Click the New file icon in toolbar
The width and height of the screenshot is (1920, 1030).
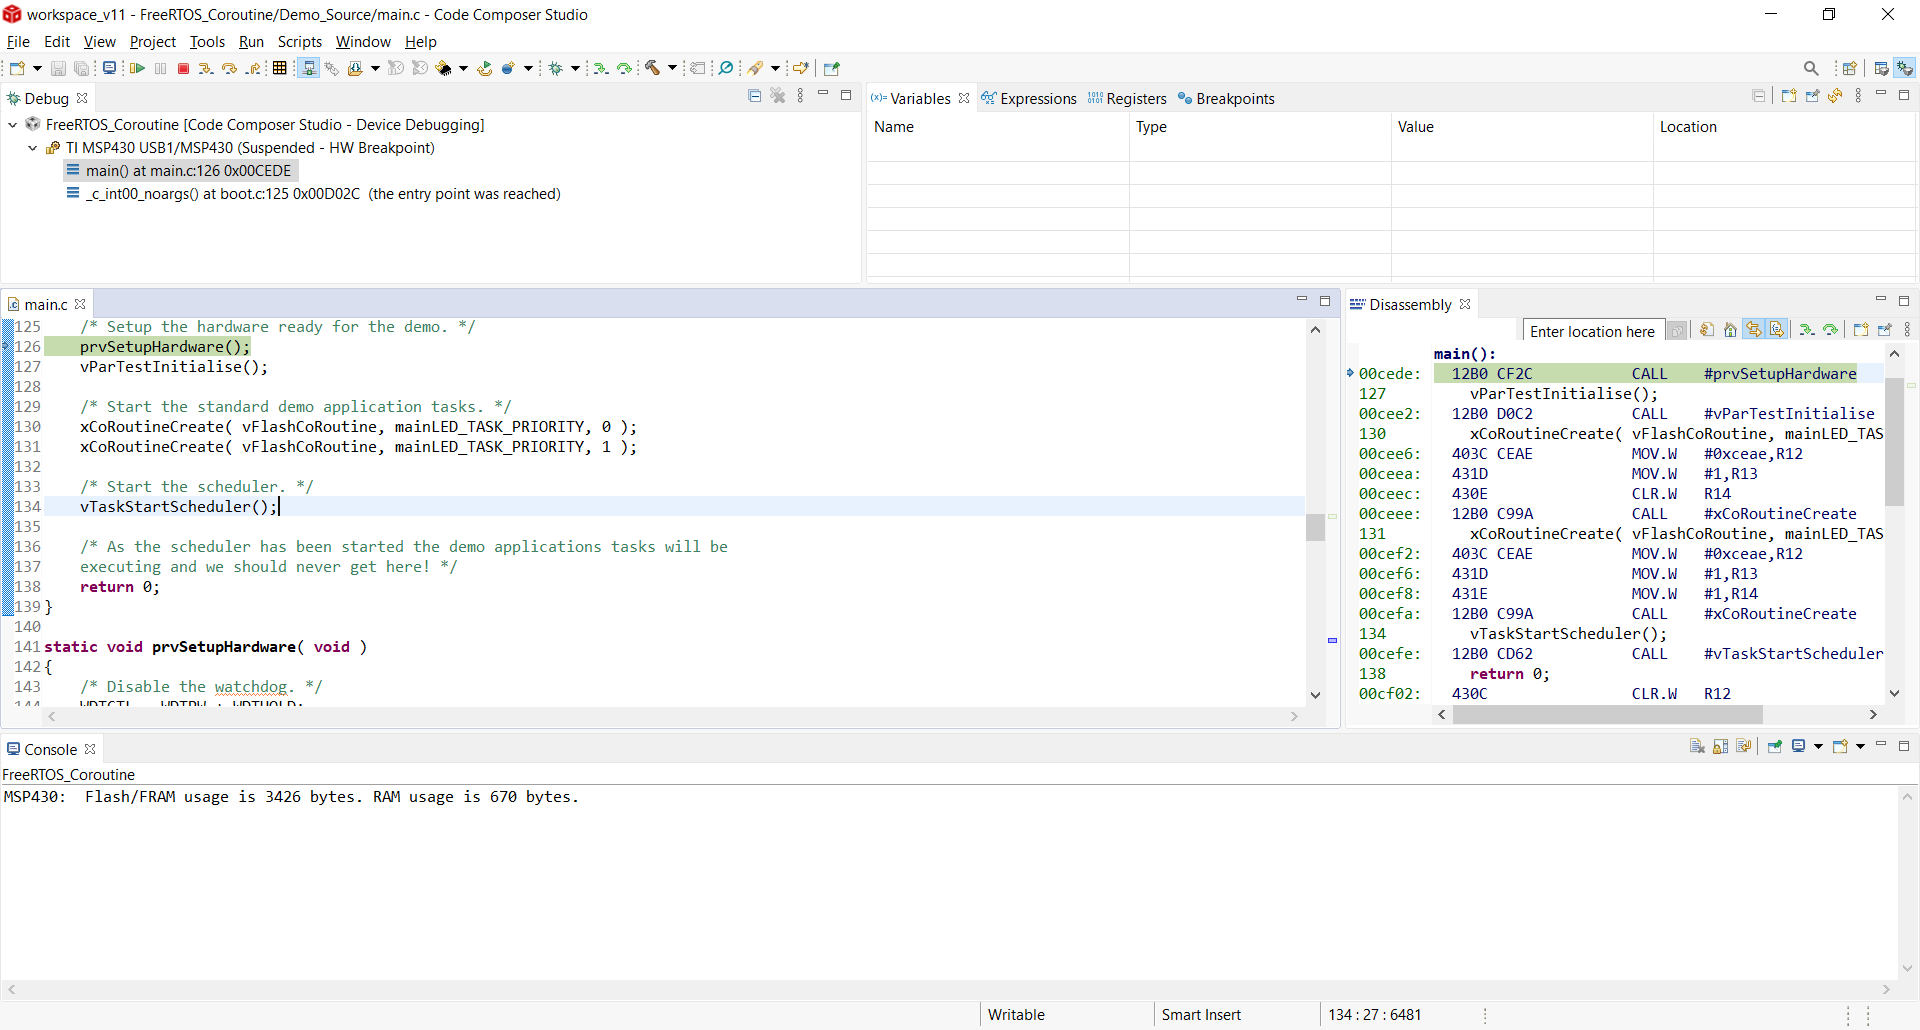point(17,68)
